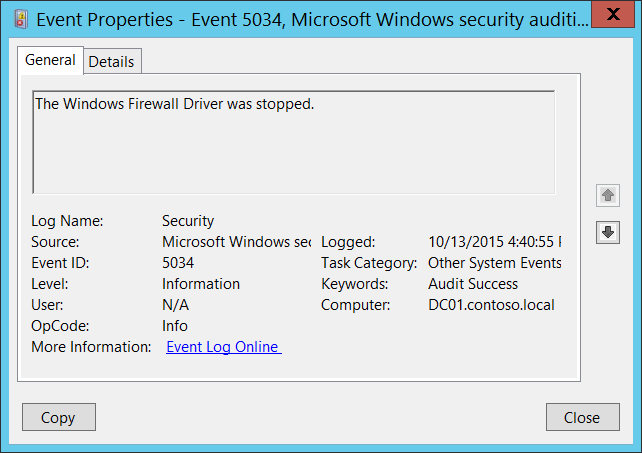Go to previous event with up arrow
642x453 pixels.
click(x=607, y=195)
